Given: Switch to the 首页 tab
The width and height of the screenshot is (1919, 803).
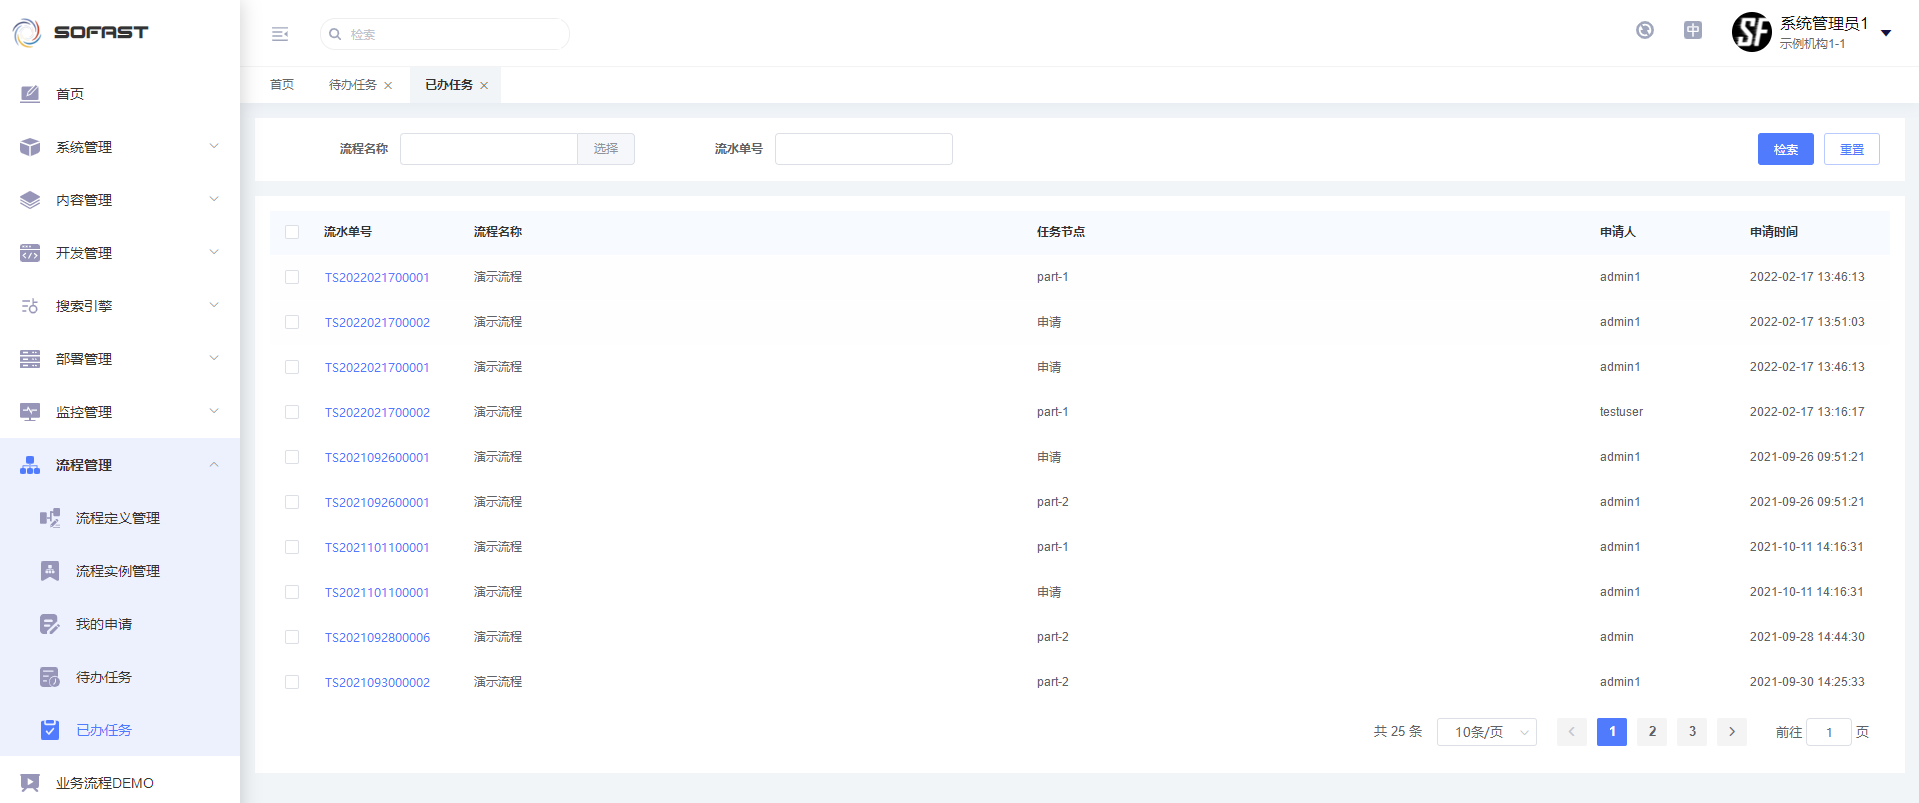Looking at the screenshot, I should (282, 85).
